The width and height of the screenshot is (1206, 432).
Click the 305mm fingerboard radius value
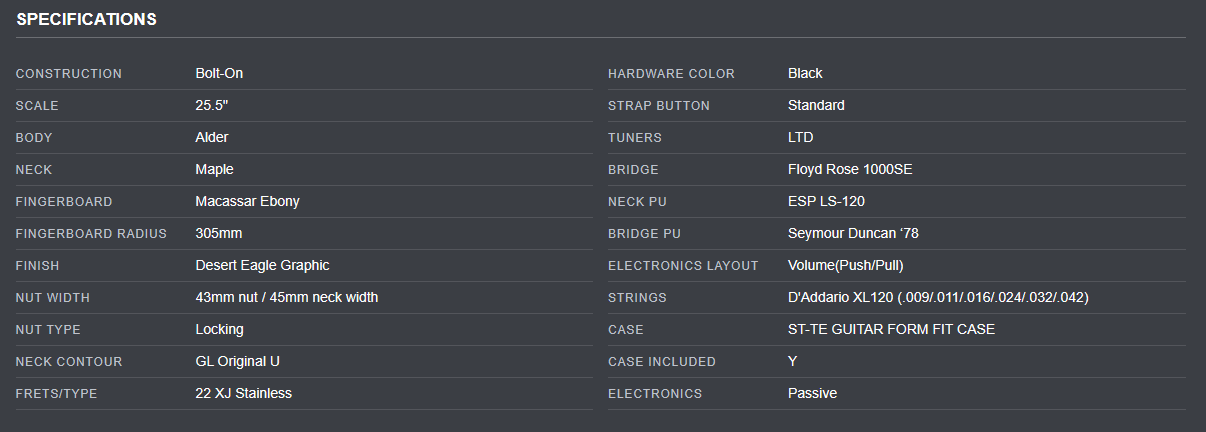click(218, 233)
